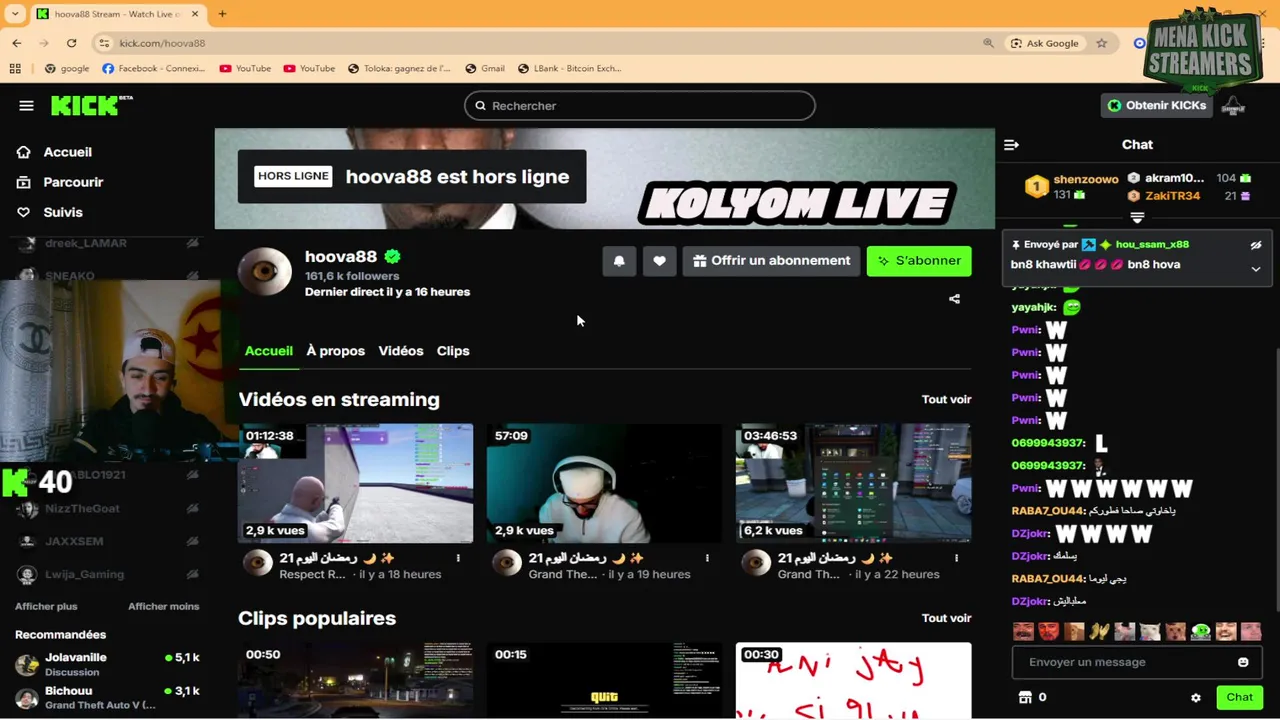Open the Toloka bookmark

pyautogui.click(x=399, y=68)
